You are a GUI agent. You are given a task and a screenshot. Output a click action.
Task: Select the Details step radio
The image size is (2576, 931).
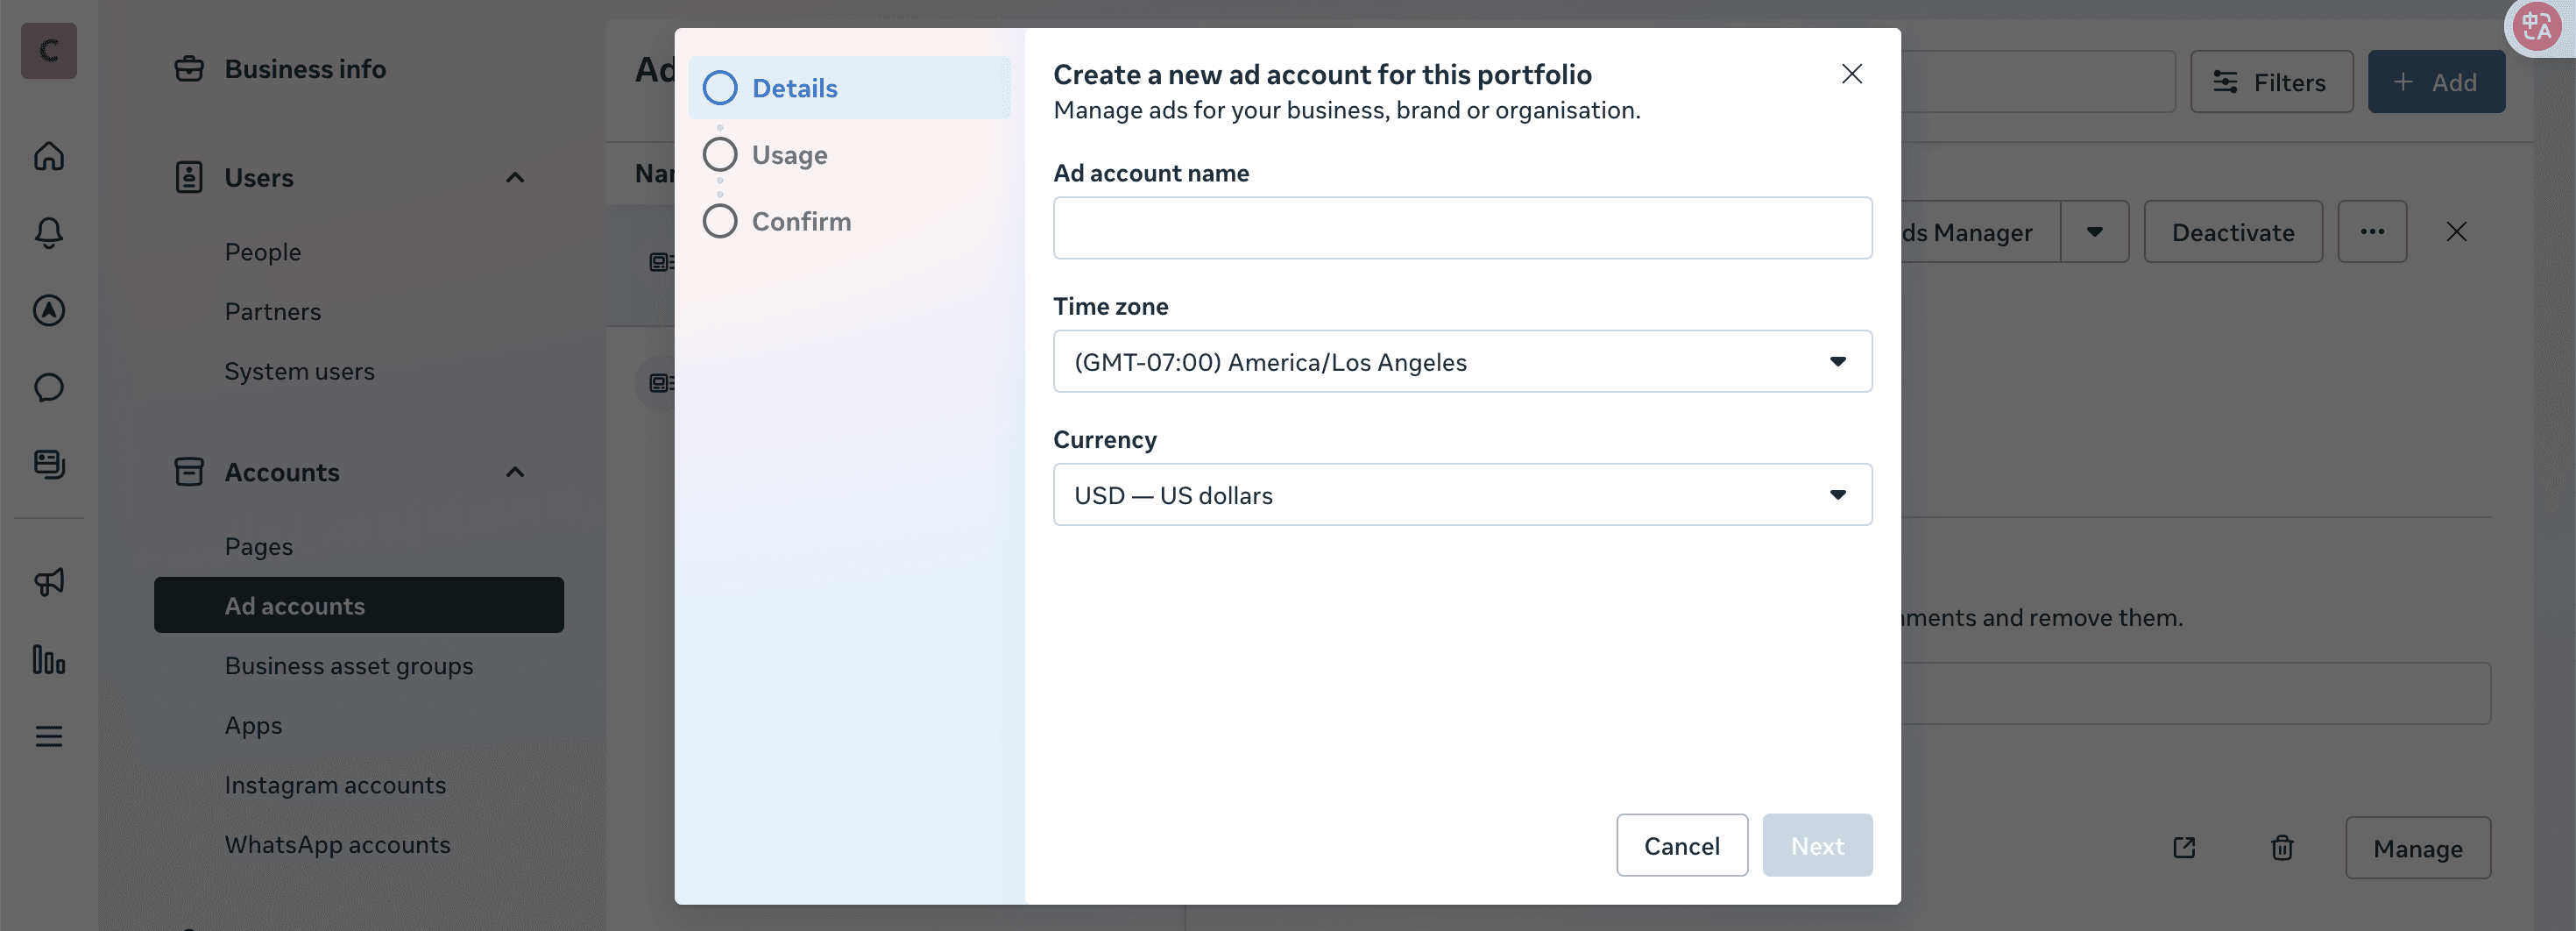click(720, 88)
